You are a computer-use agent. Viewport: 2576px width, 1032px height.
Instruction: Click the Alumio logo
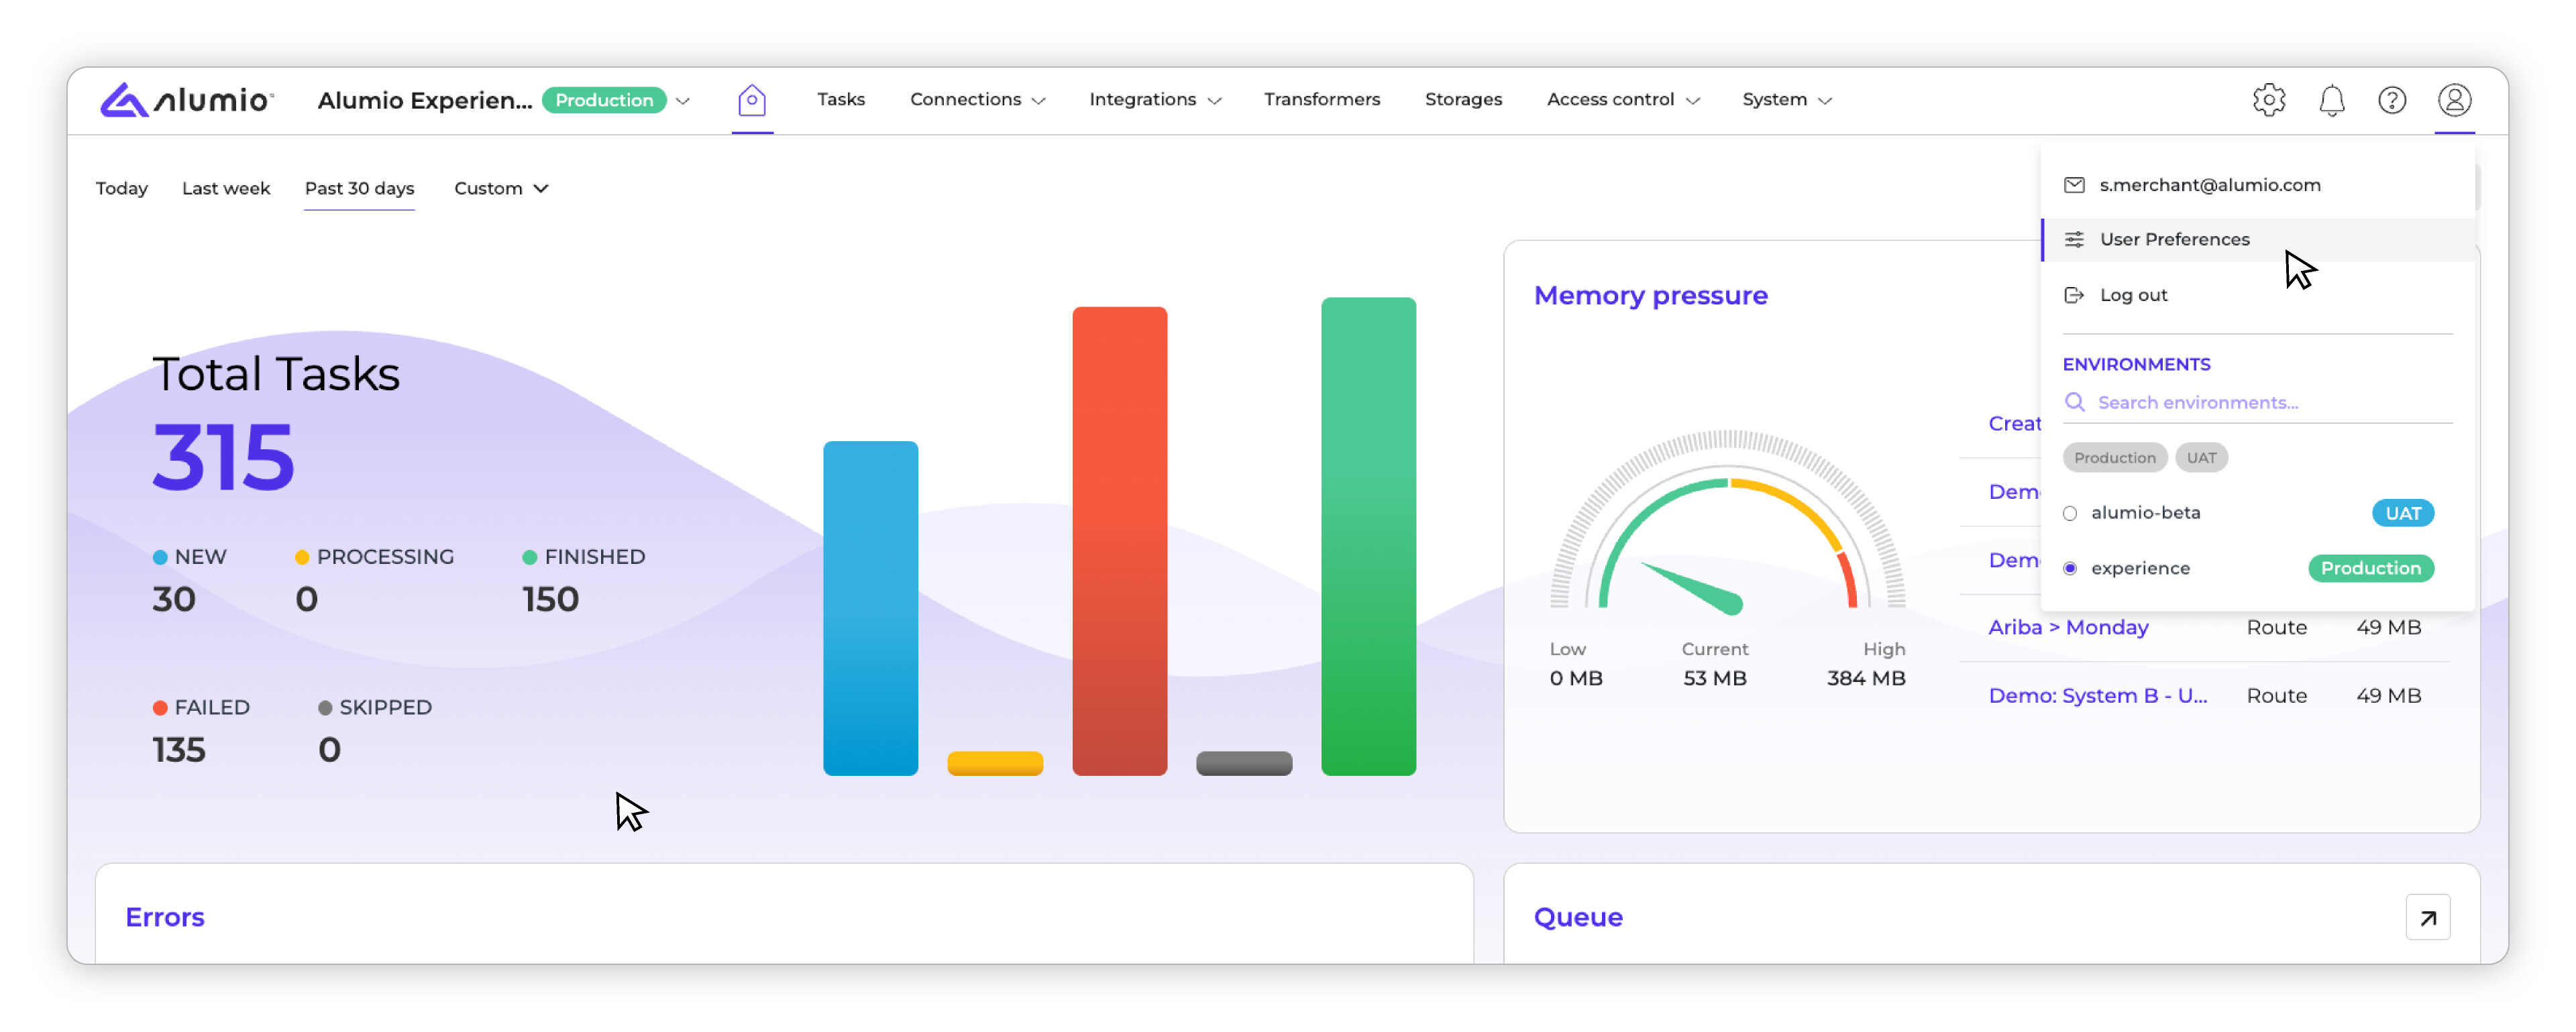[186, 100]
